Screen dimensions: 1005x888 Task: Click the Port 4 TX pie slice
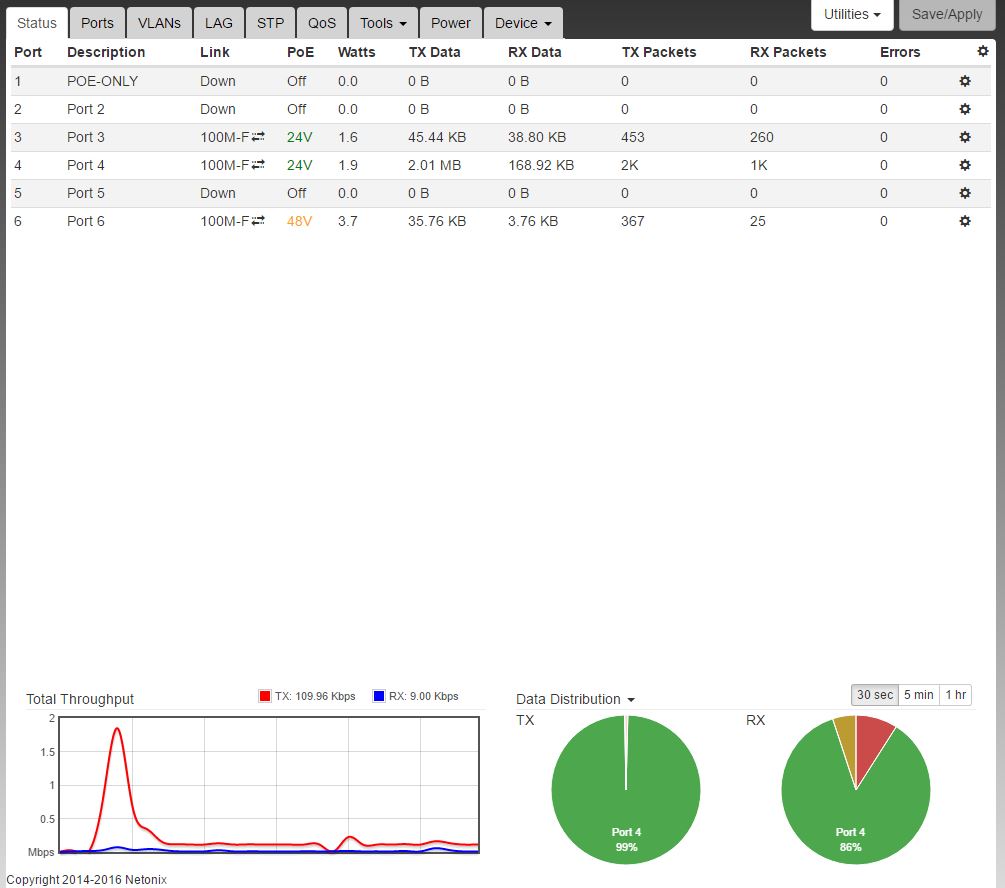coord(625,800)
